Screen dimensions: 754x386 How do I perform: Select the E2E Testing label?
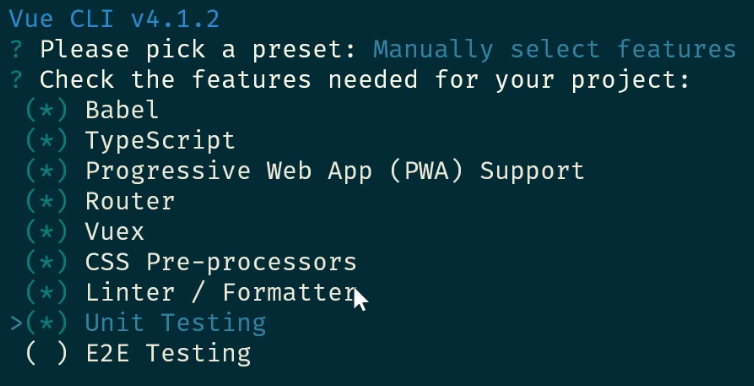(168, 353)
